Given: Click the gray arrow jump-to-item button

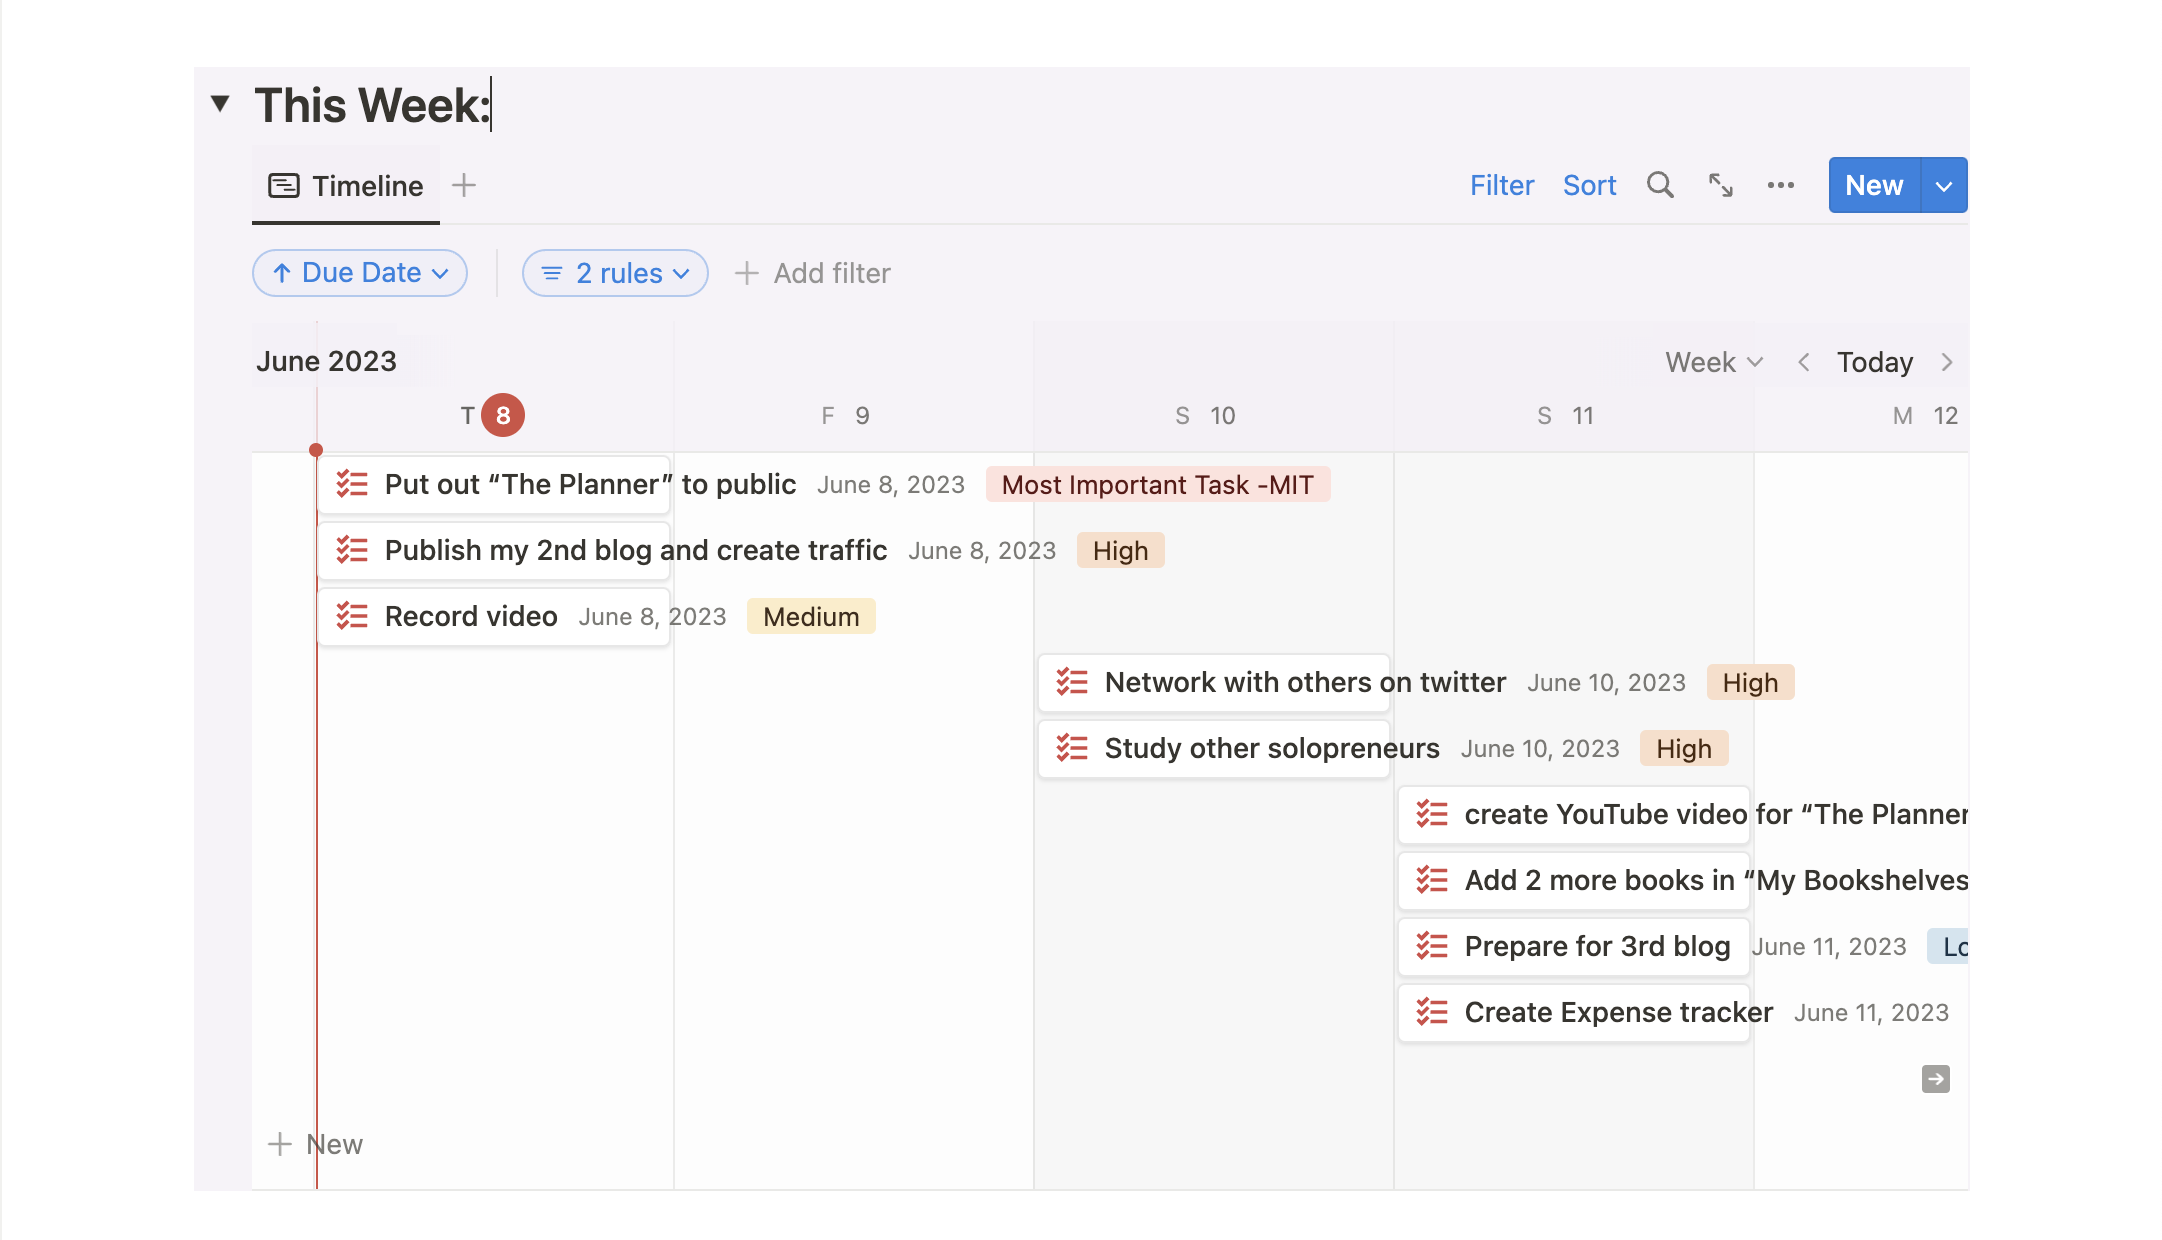Looking at the screenshot, I should [1936, 1079].
